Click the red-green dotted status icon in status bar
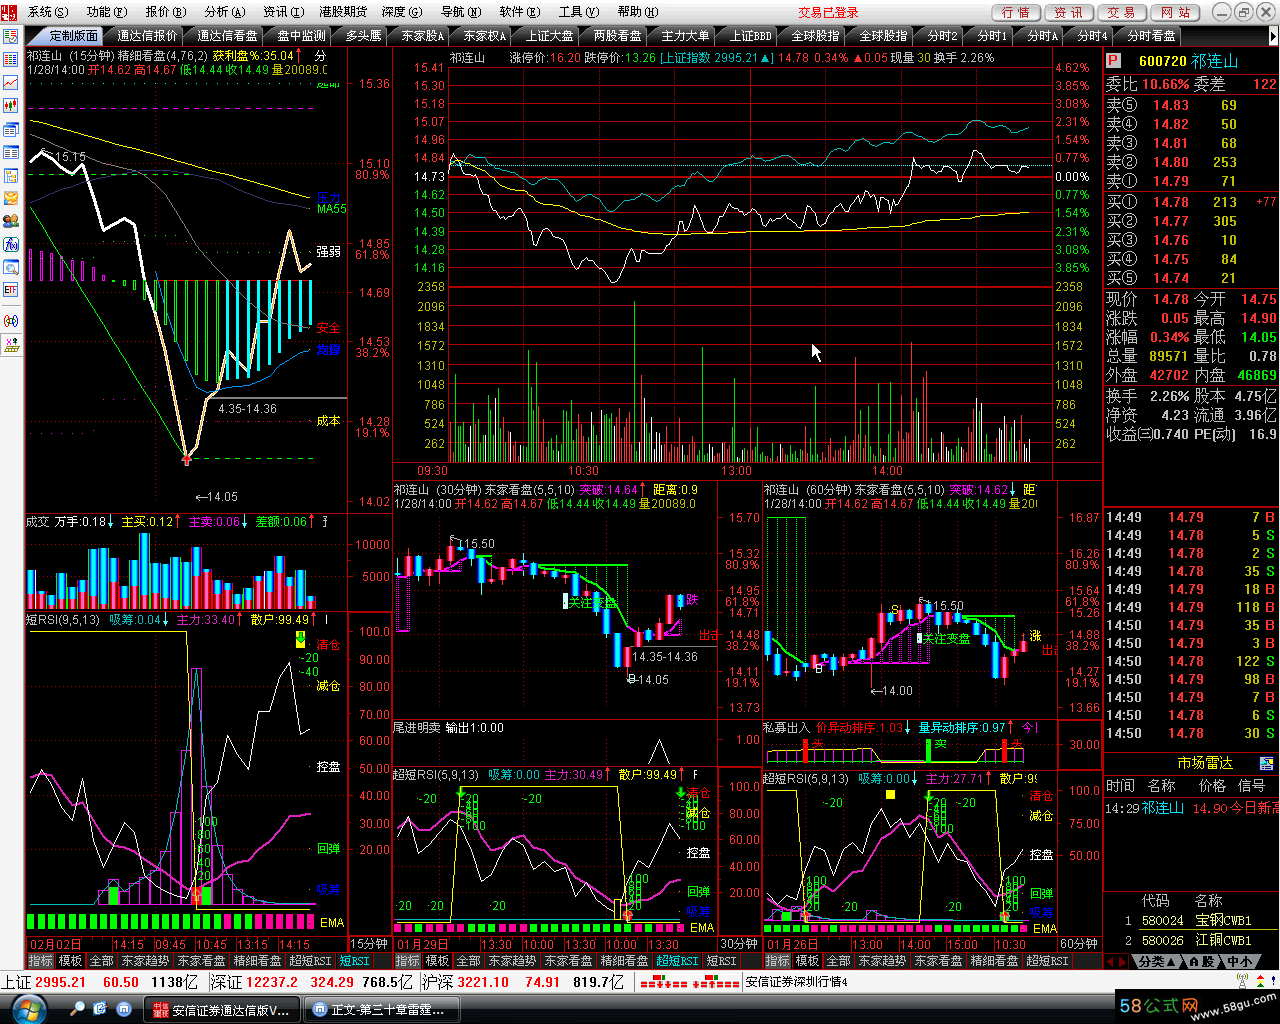Image resolution: width=1280 pixels, height=1024 pixels. [x=690, y=983]
